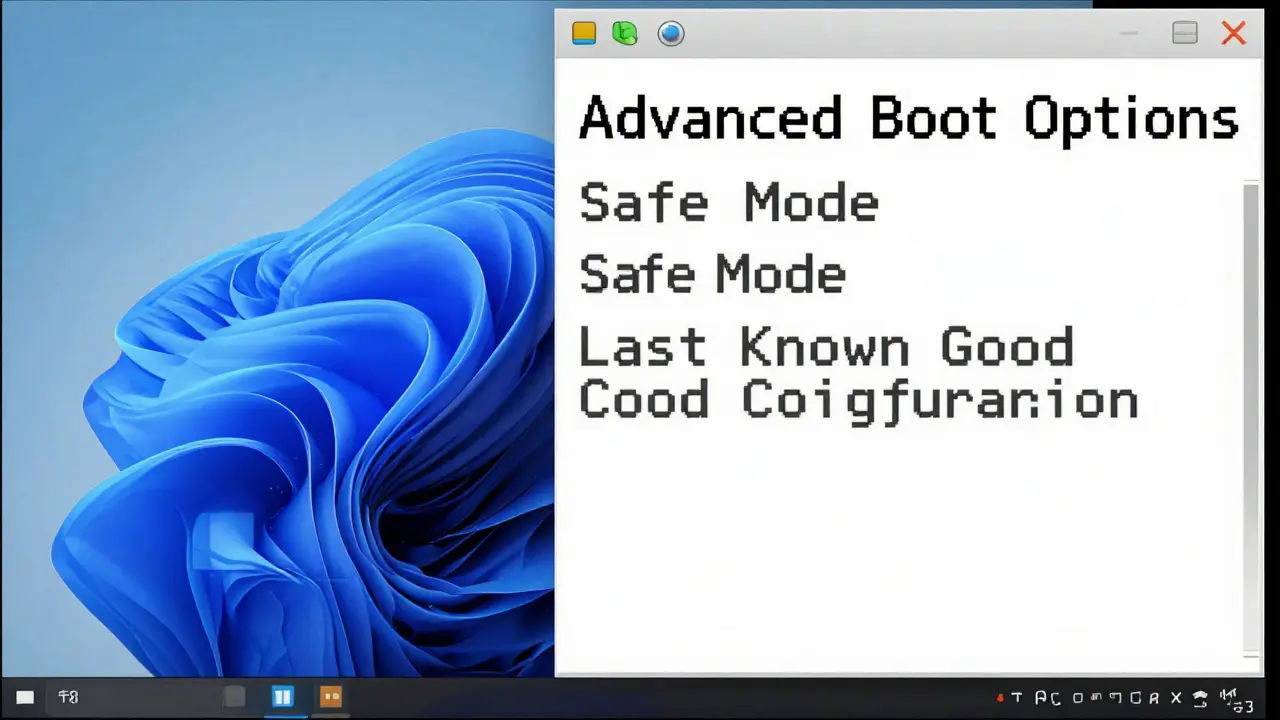Open the orange taskbar application

(x=330, y=697)
